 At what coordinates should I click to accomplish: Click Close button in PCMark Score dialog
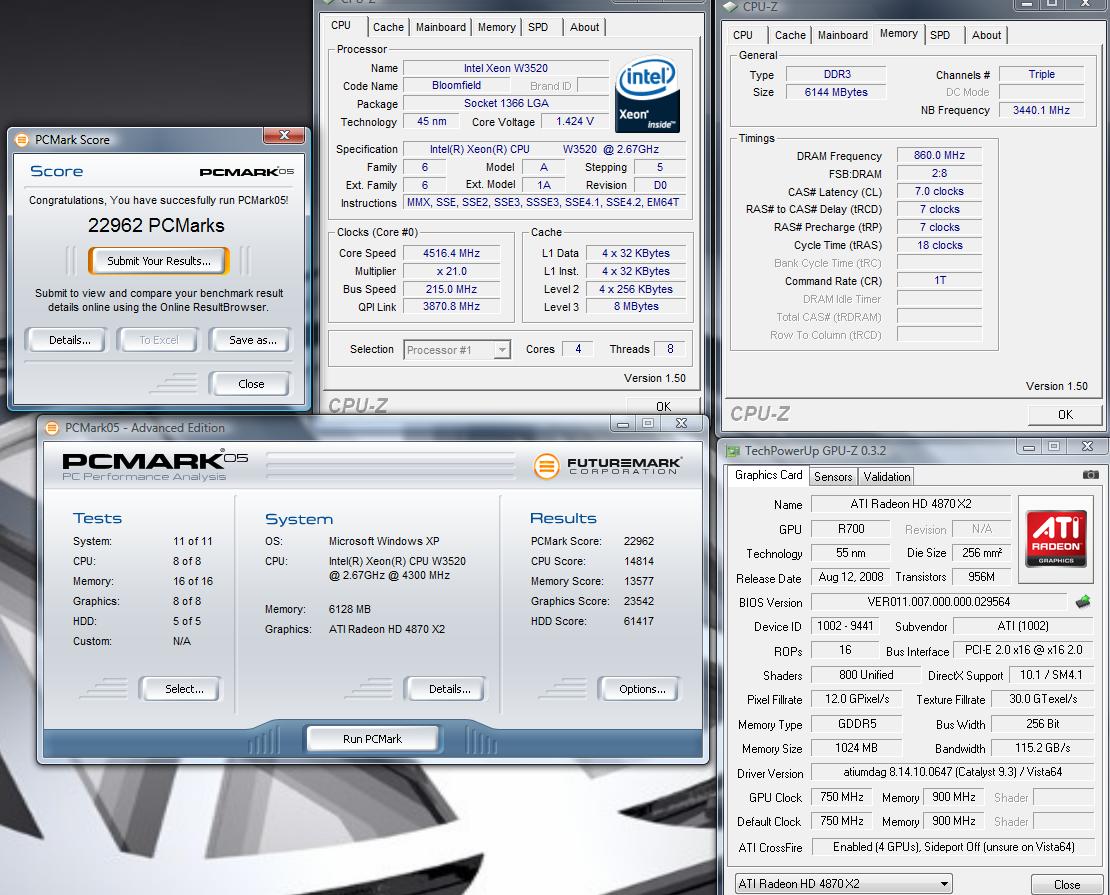point(251,384)
